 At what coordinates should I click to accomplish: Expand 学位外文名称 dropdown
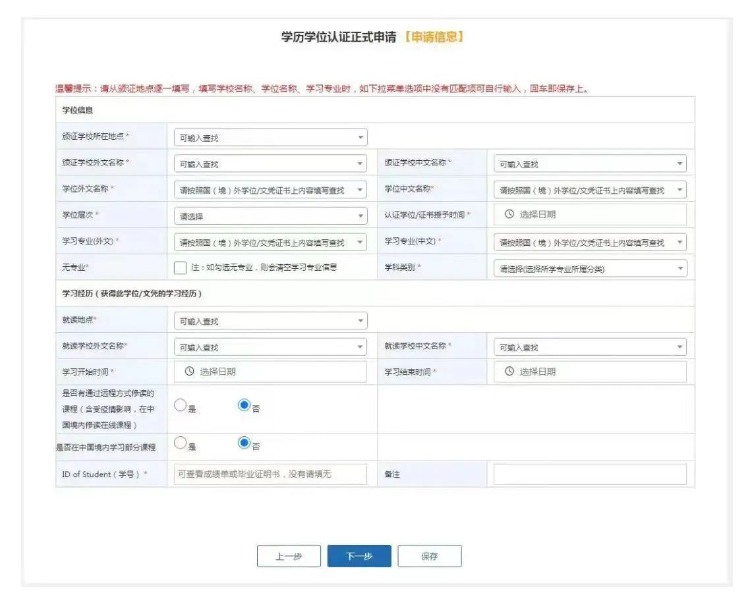pos(270,190)
